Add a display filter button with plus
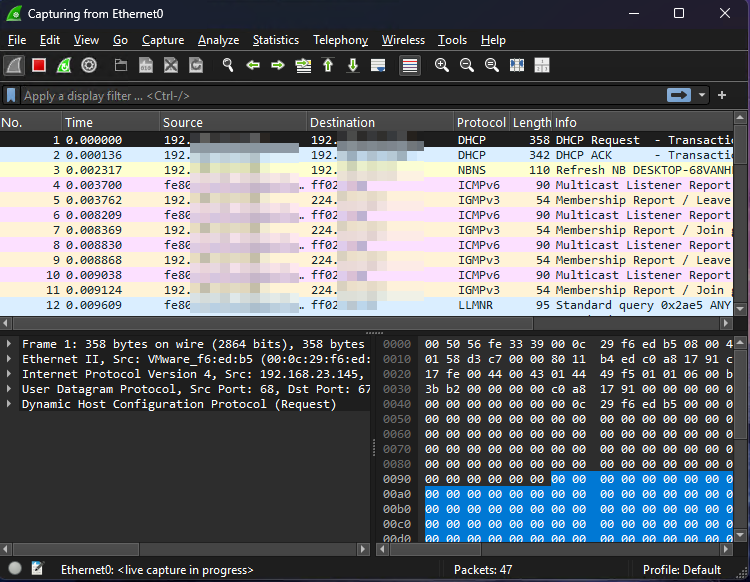The width and height of the screenshot is (750, 582). pos(722,95)
